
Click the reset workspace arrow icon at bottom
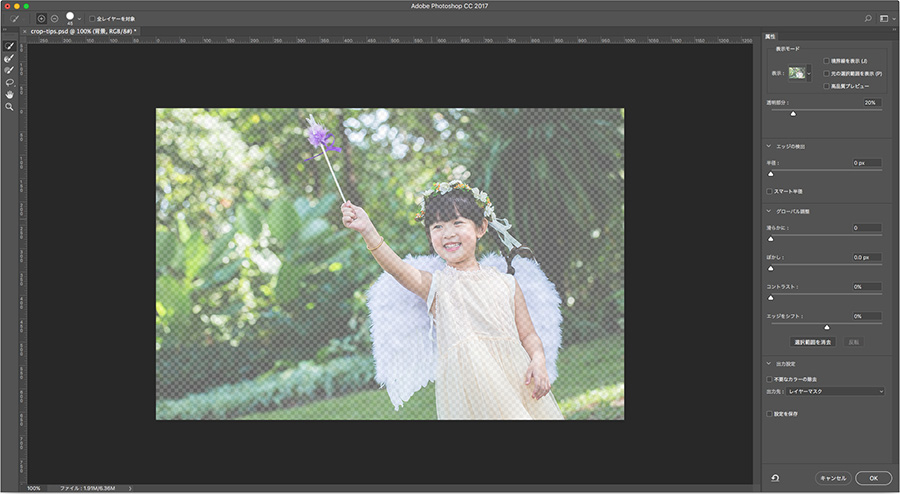click(x=775, y=477)
